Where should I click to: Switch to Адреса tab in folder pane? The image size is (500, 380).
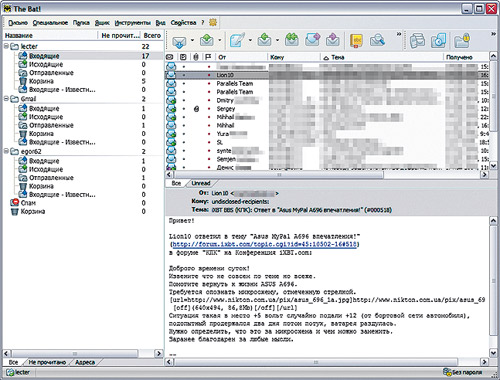pyautogui.click(x=85, y=362)
